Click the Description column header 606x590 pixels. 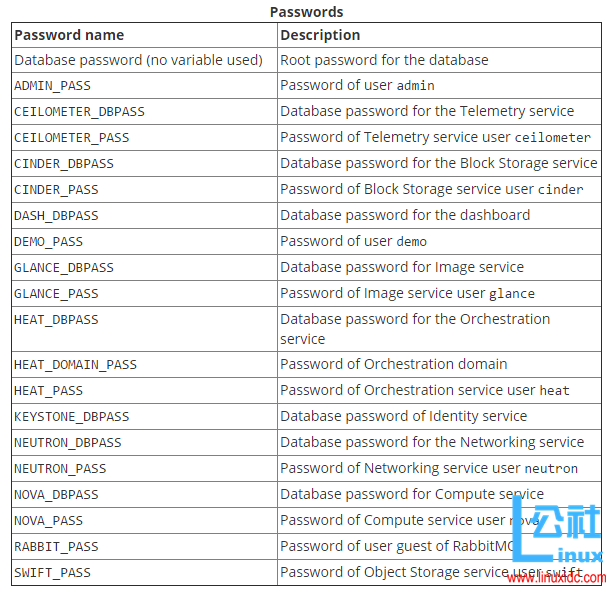click(x=320, y=35)
